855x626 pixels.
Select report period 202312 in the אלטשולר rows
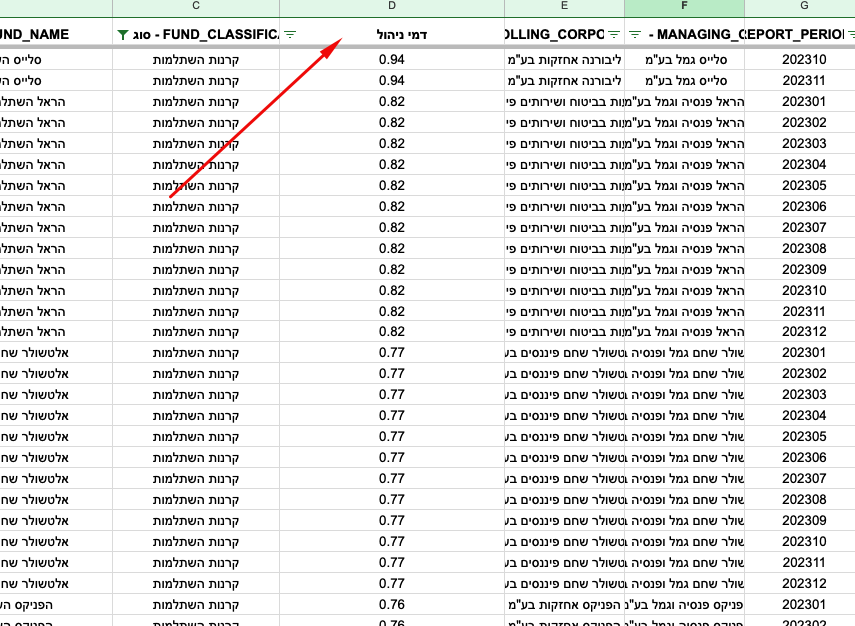coord(800,583)
